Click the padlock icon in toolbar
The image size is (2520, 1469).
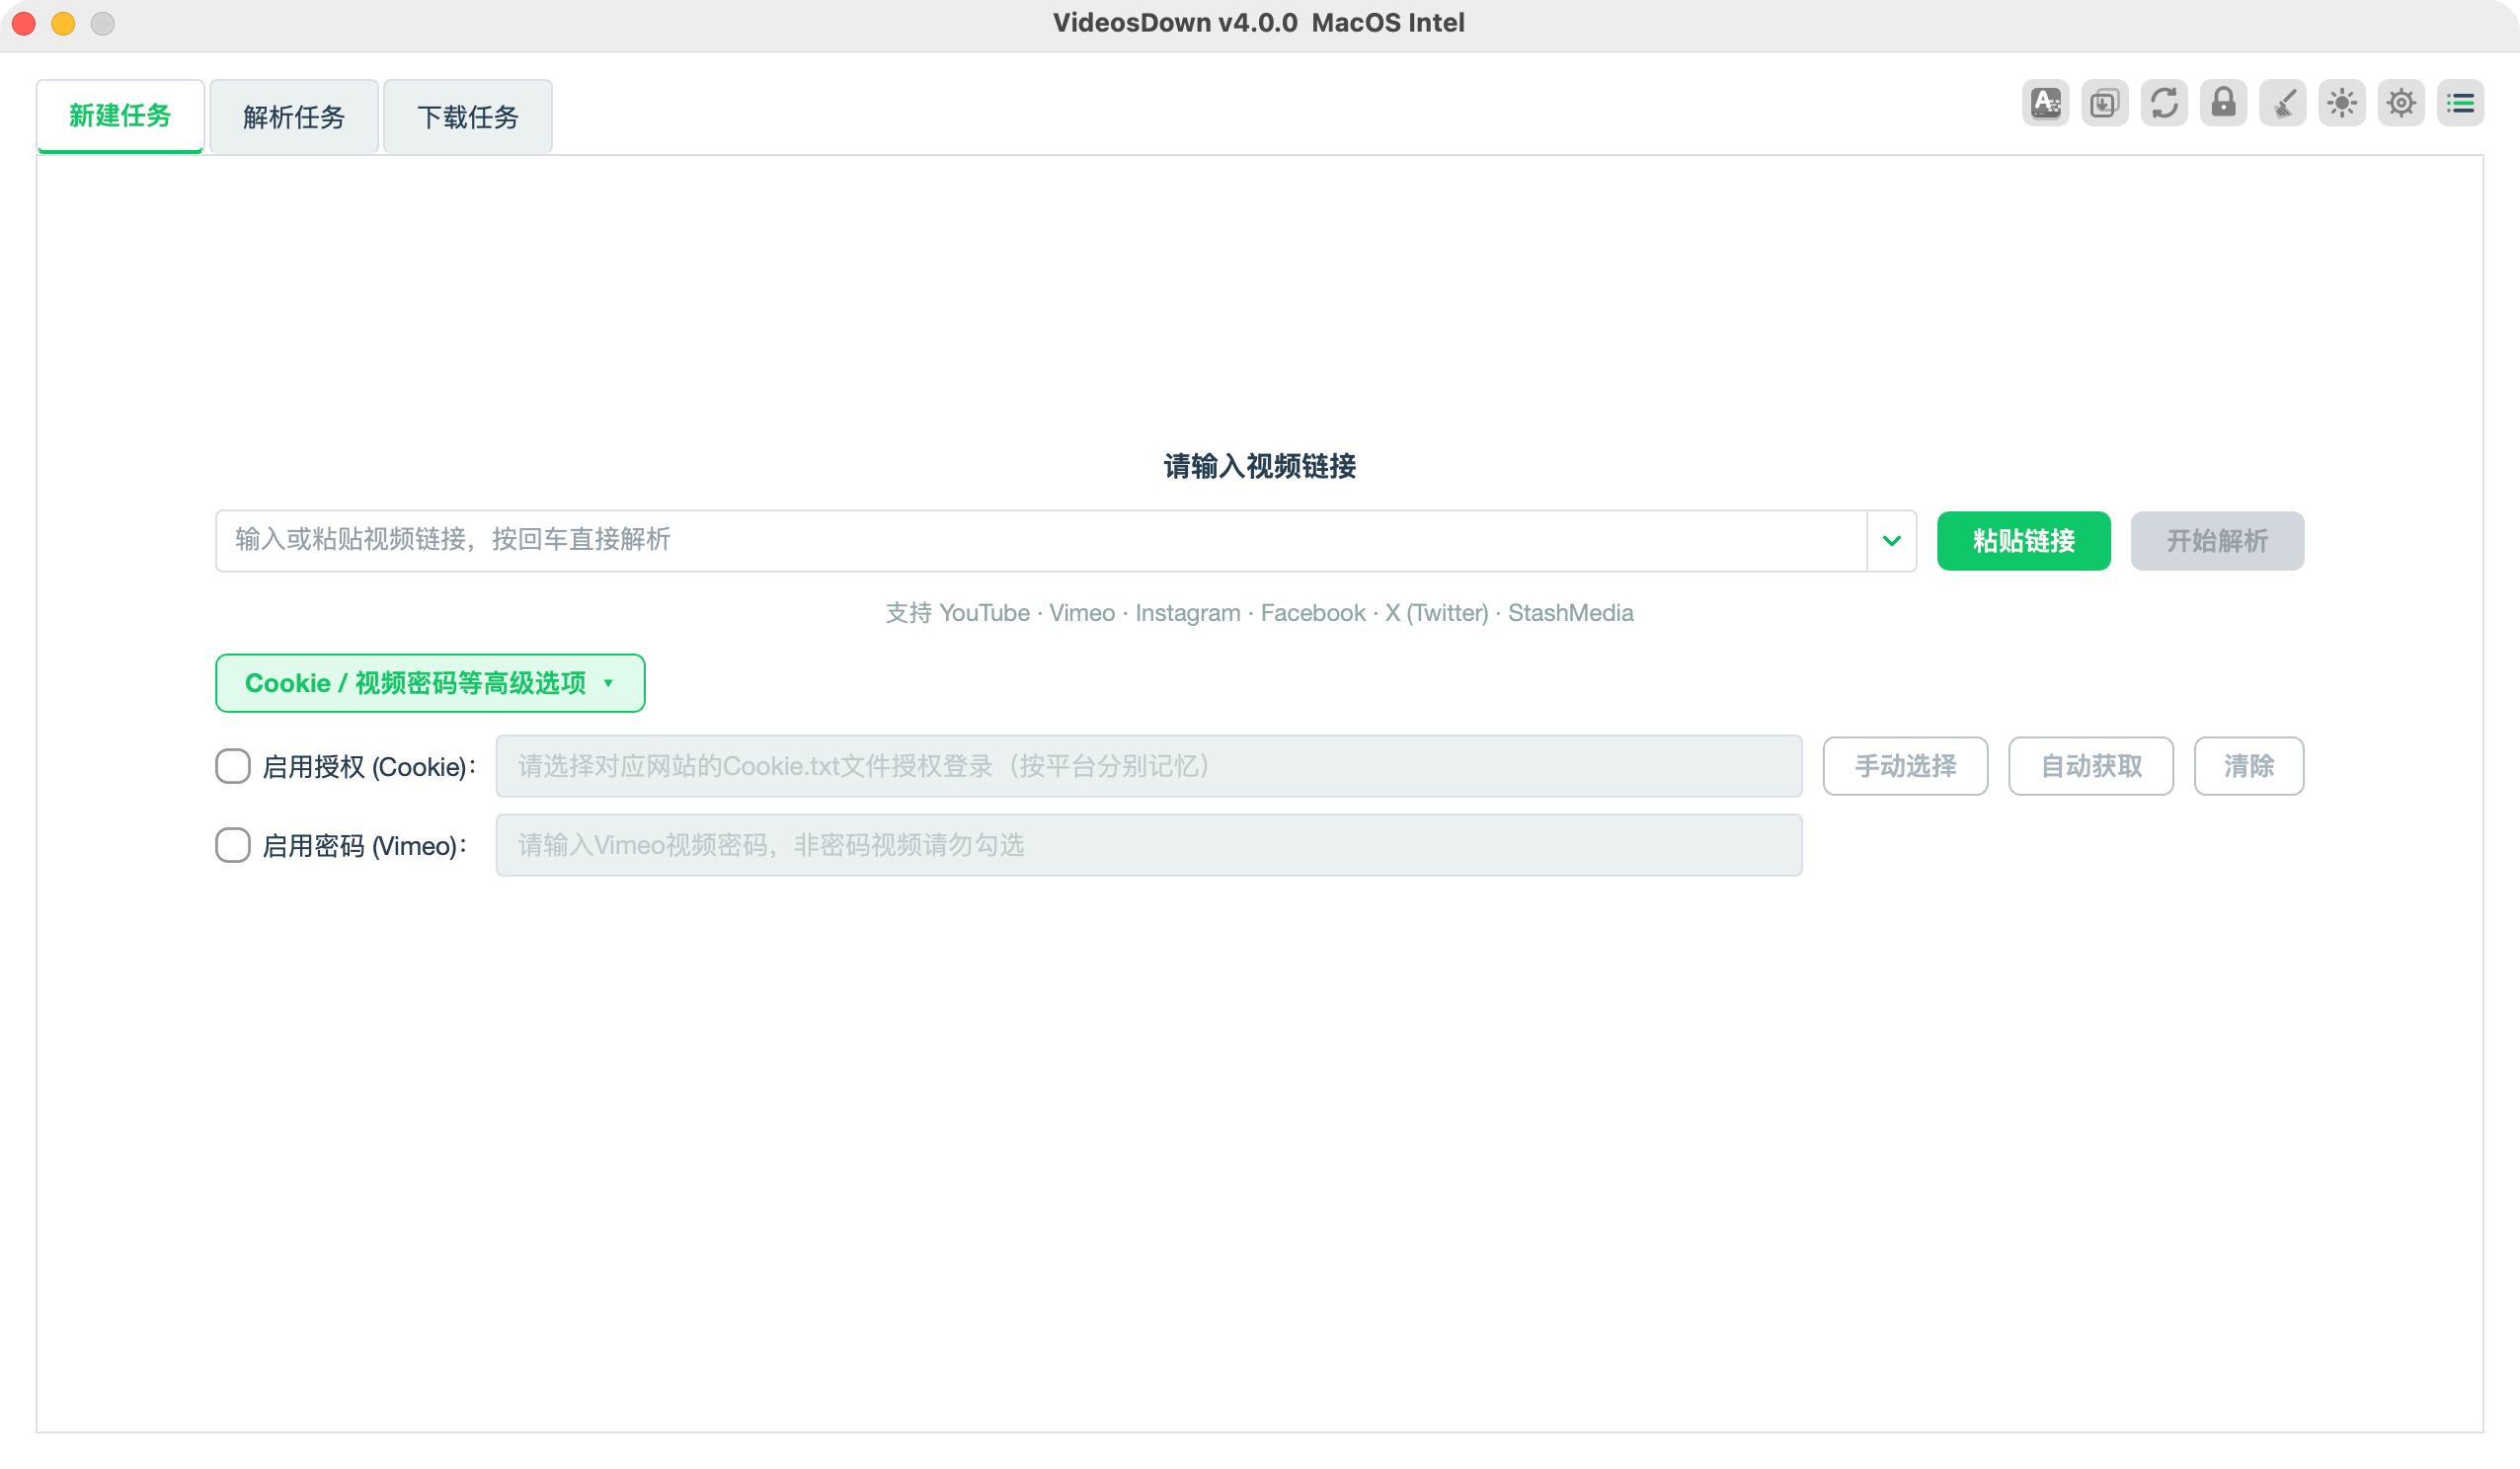pyautogui.click(x=2223, y=103)
